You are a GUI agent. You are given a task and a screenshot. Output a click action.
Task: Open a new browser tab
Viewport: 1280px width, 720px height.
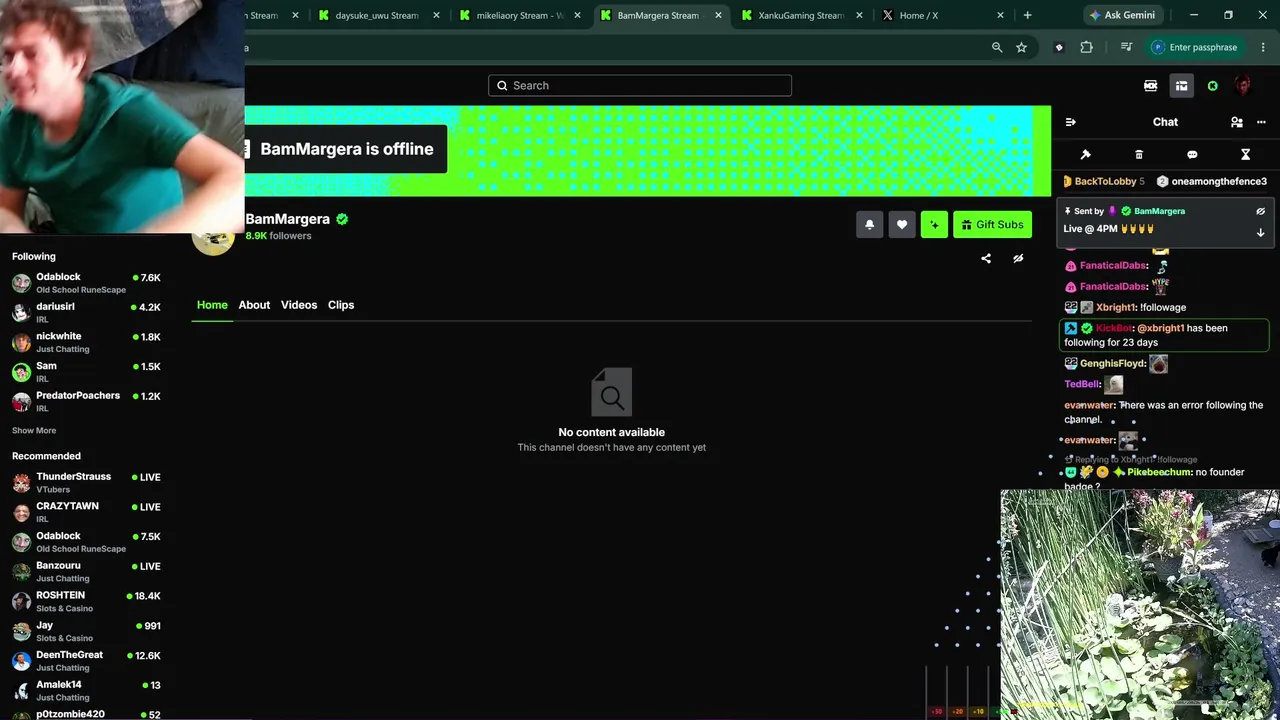pyautogui.click(x=1027, y=15)
